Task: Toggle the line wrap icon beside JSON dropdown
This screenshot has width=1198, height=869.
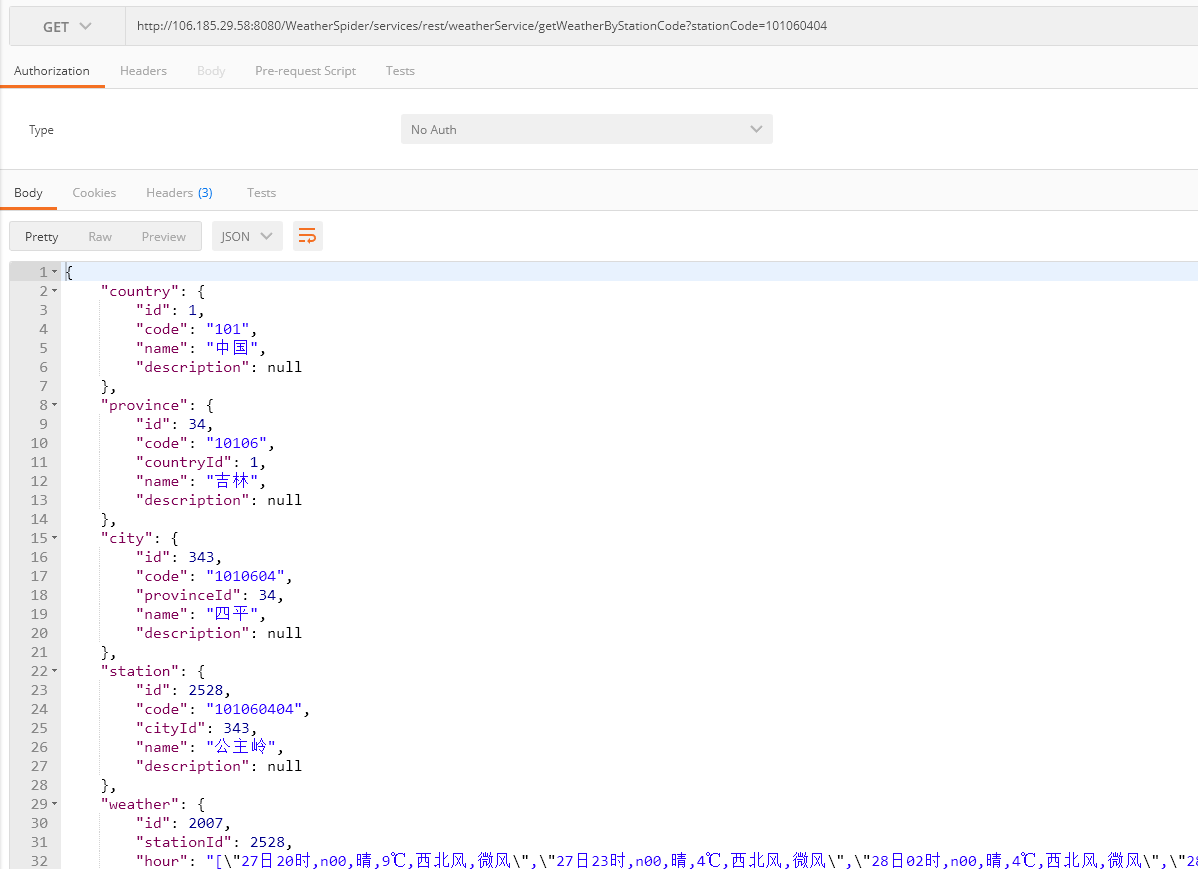Action: [x=307, y=236]
